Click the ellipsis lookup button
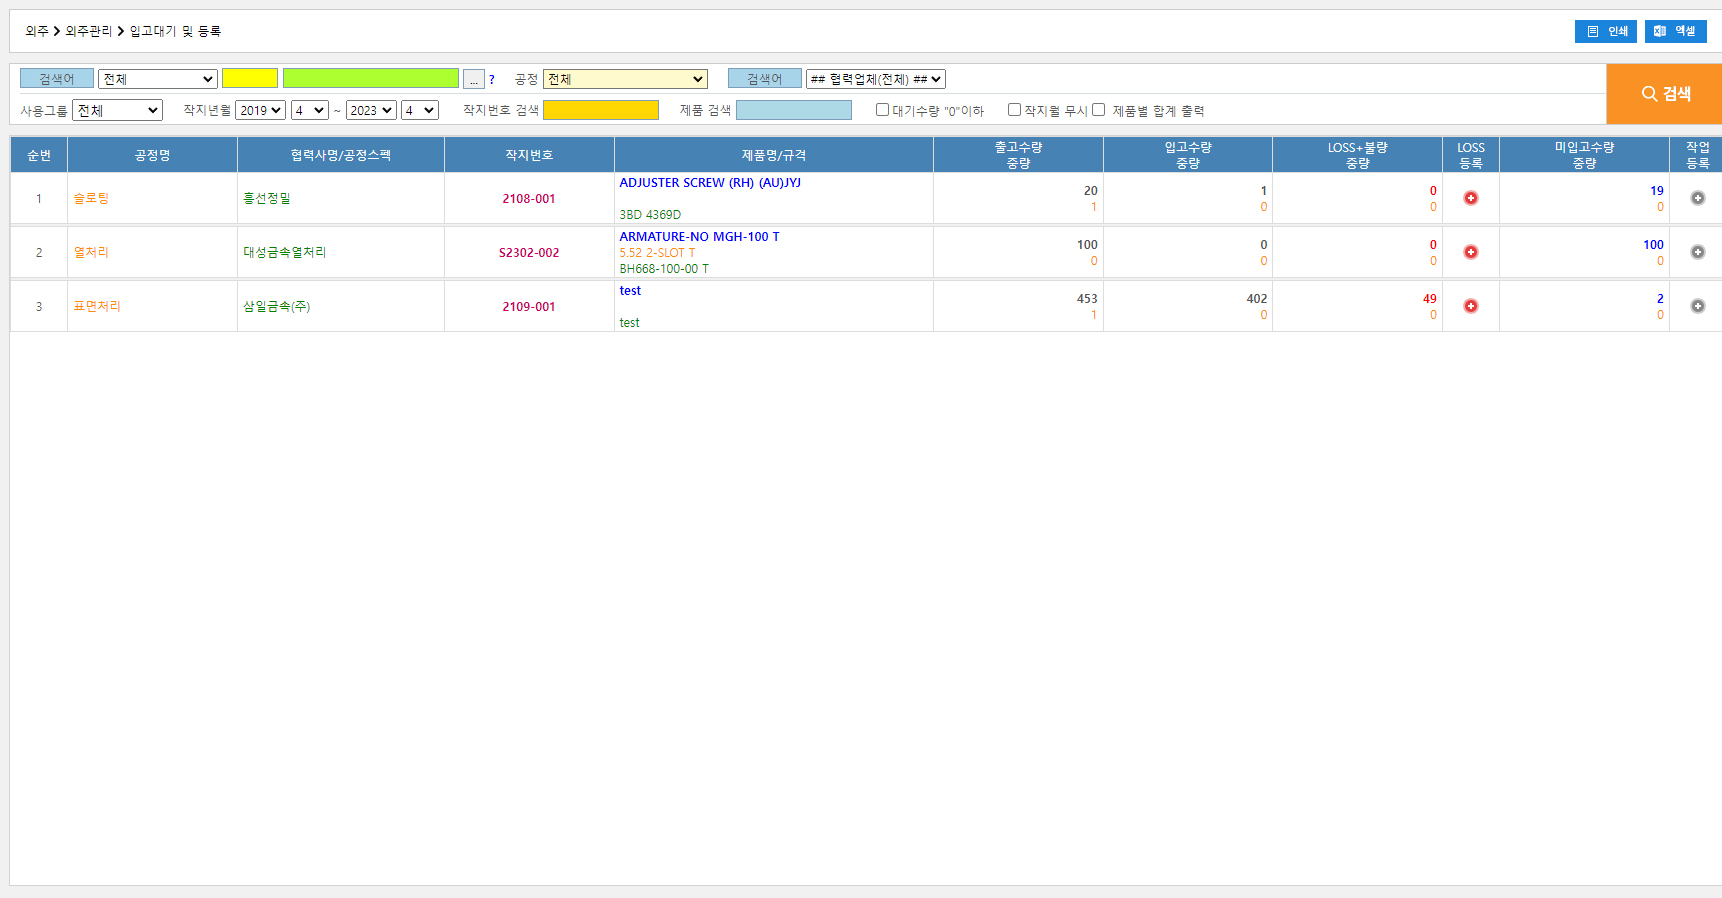This screenshot has height=898, width=1722. click(474, 79)
